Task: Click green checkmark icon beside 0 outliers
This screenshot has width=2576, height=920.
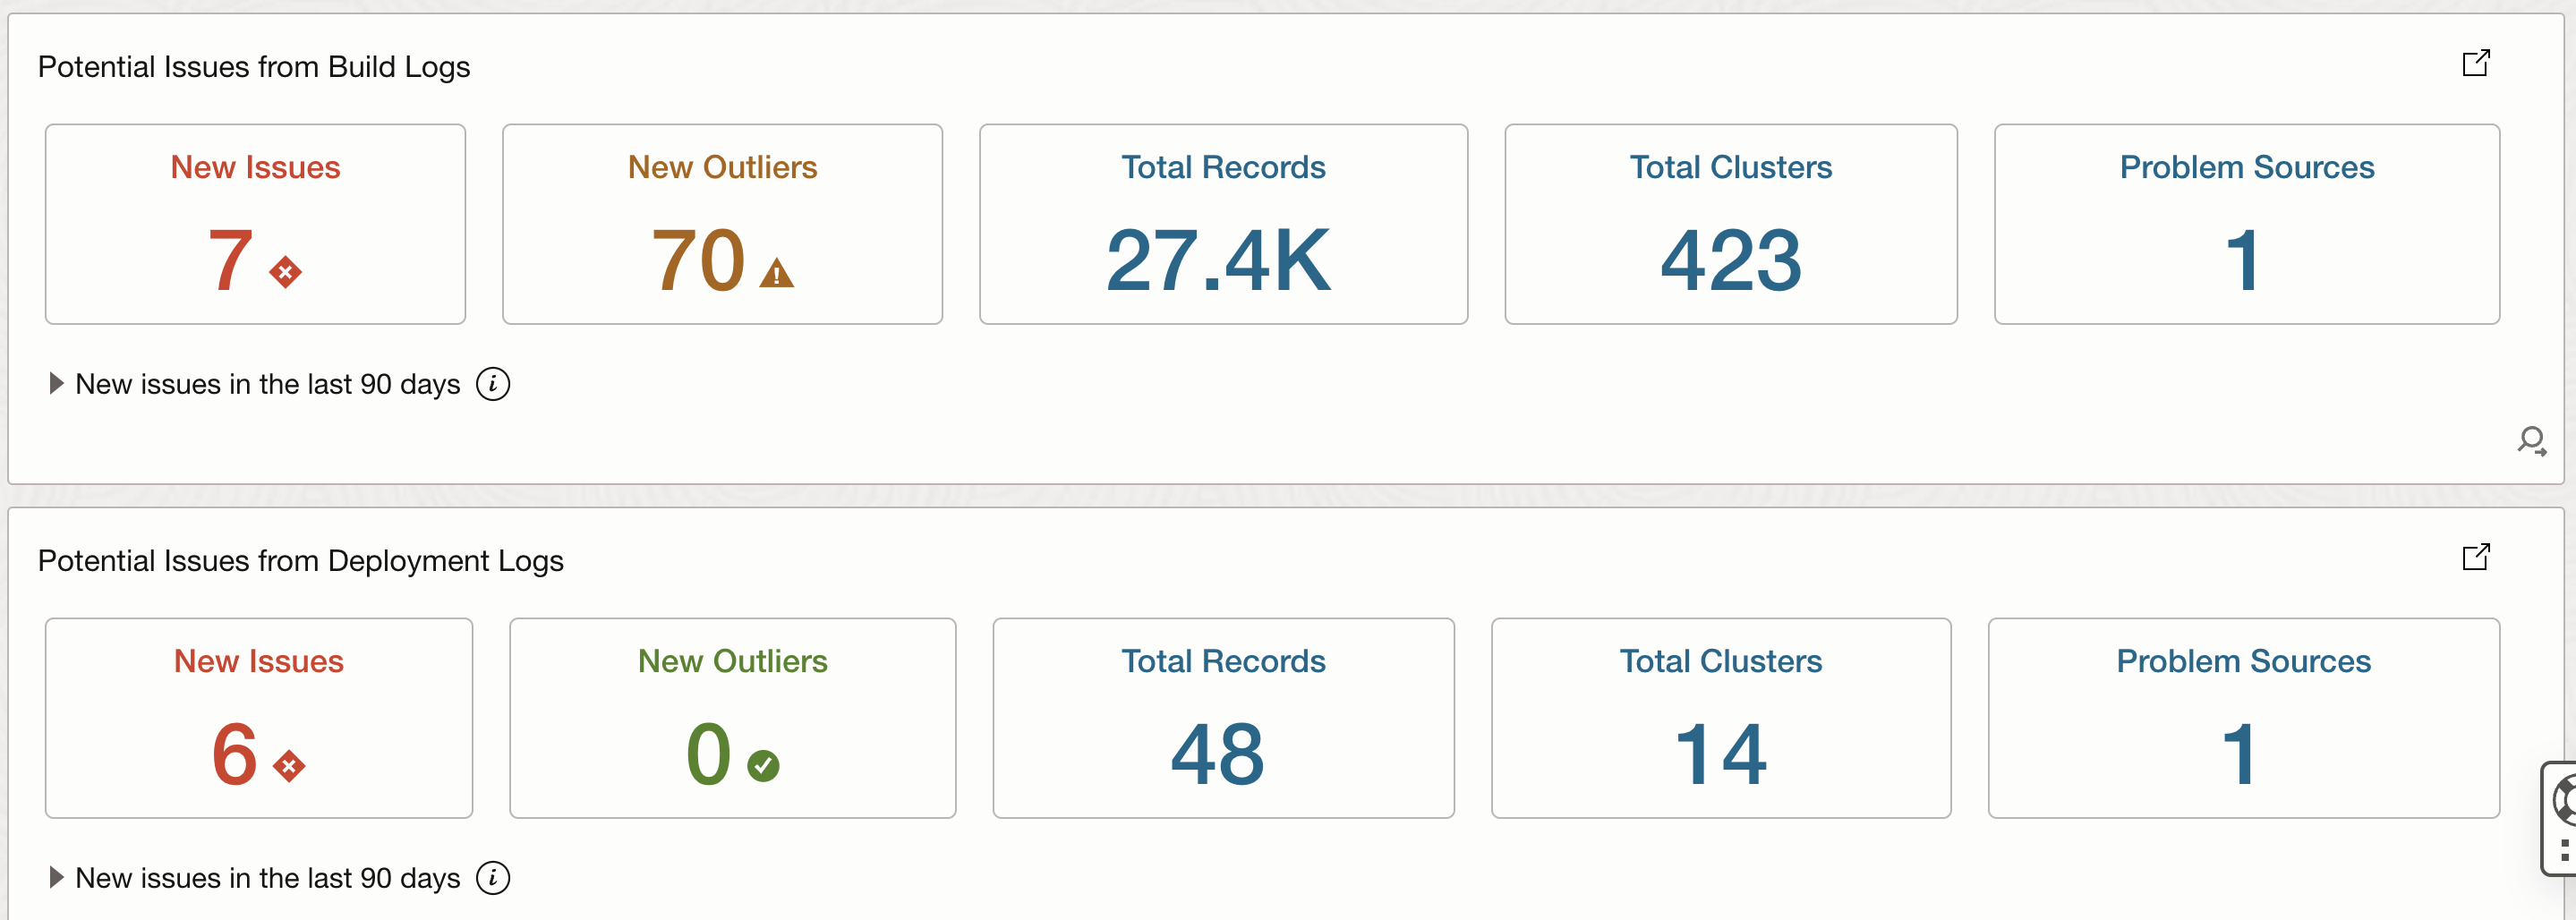Action: 763,766
